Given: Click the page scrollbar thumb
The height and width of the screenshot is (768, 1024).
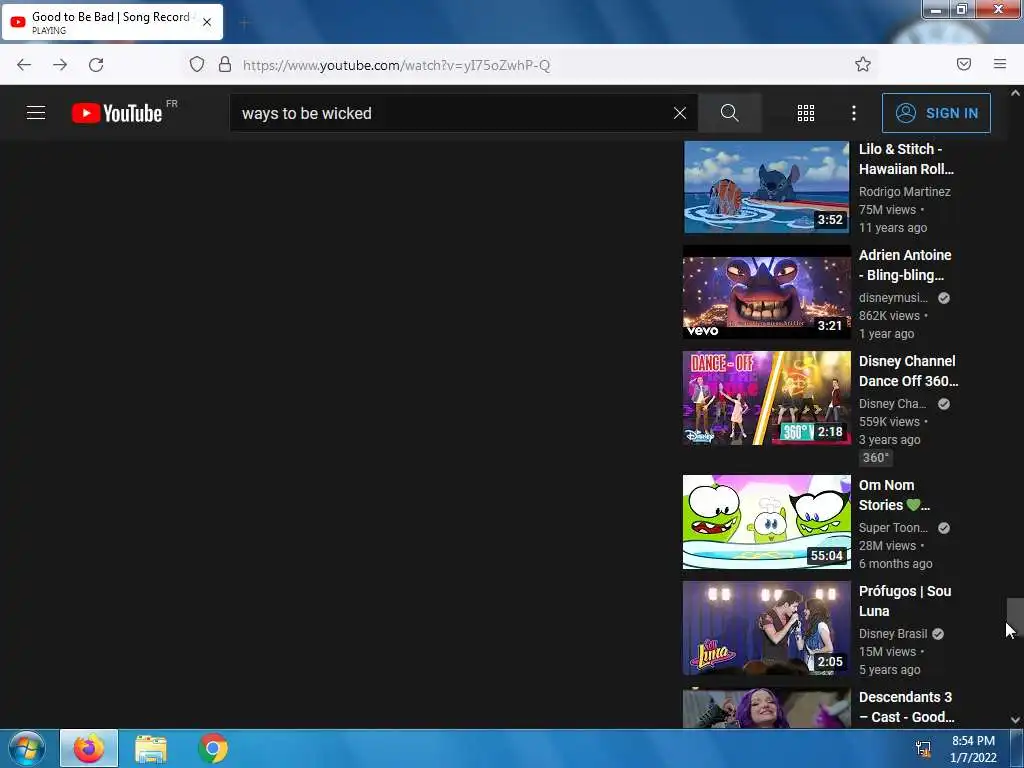Looking at the screenshot, I should (1015, 615).
